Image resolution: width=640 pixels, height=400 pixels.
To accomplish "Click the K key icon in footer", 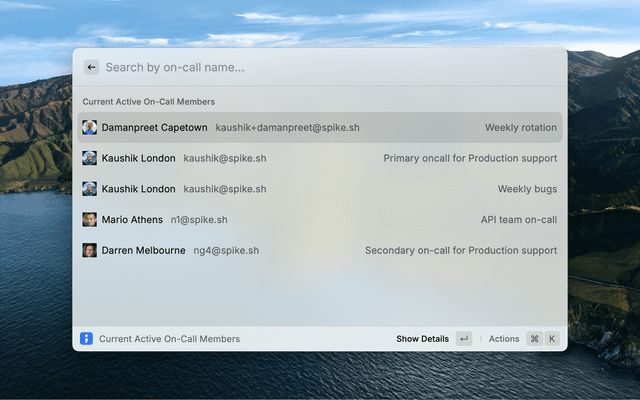I will click(551, 339).
